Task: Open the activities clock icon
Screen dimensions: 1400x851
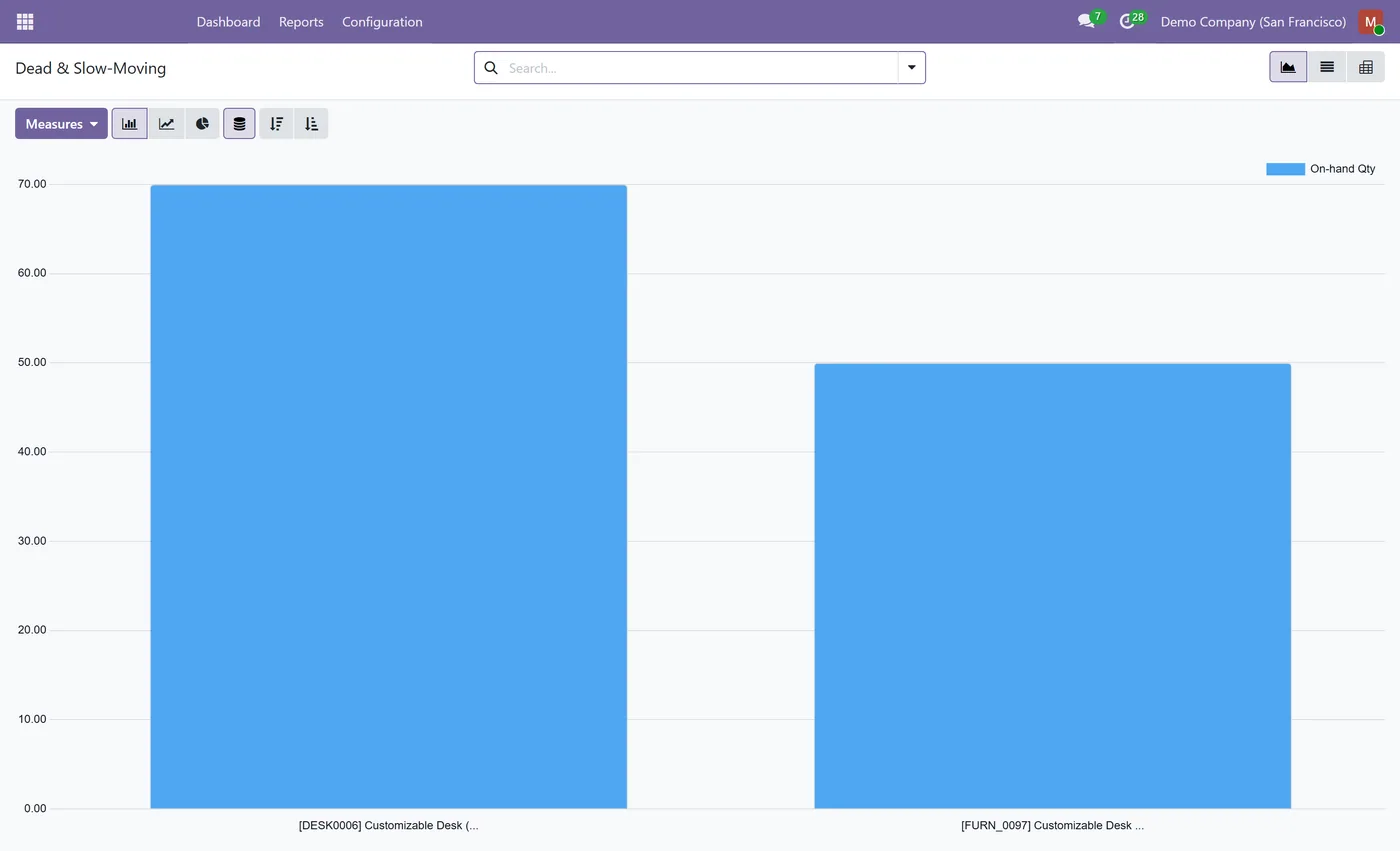Action: [x=1127, y=21]
